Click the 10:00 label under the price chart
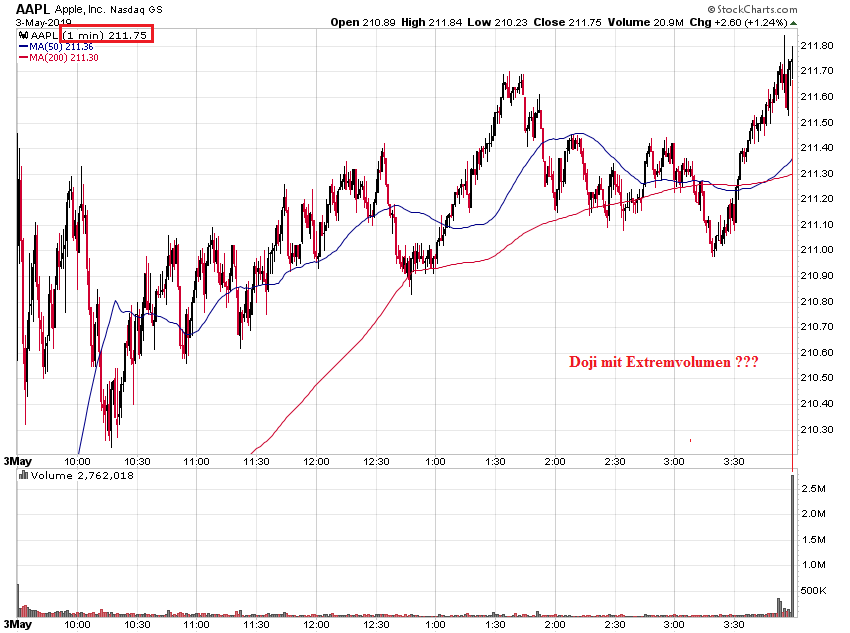Viewport: 850px width, 633px height. [78, 461]
